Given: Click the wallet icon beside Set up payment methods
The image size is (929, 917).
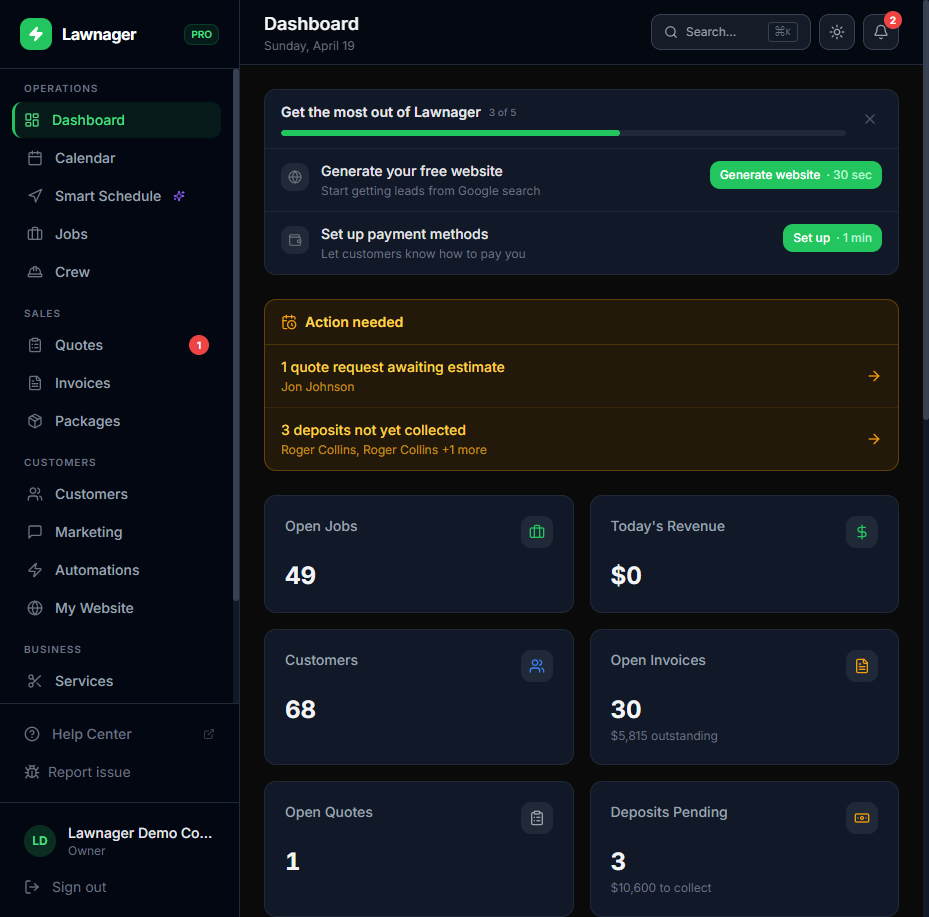Looking at the screenshot, I should tap(294, 240).
